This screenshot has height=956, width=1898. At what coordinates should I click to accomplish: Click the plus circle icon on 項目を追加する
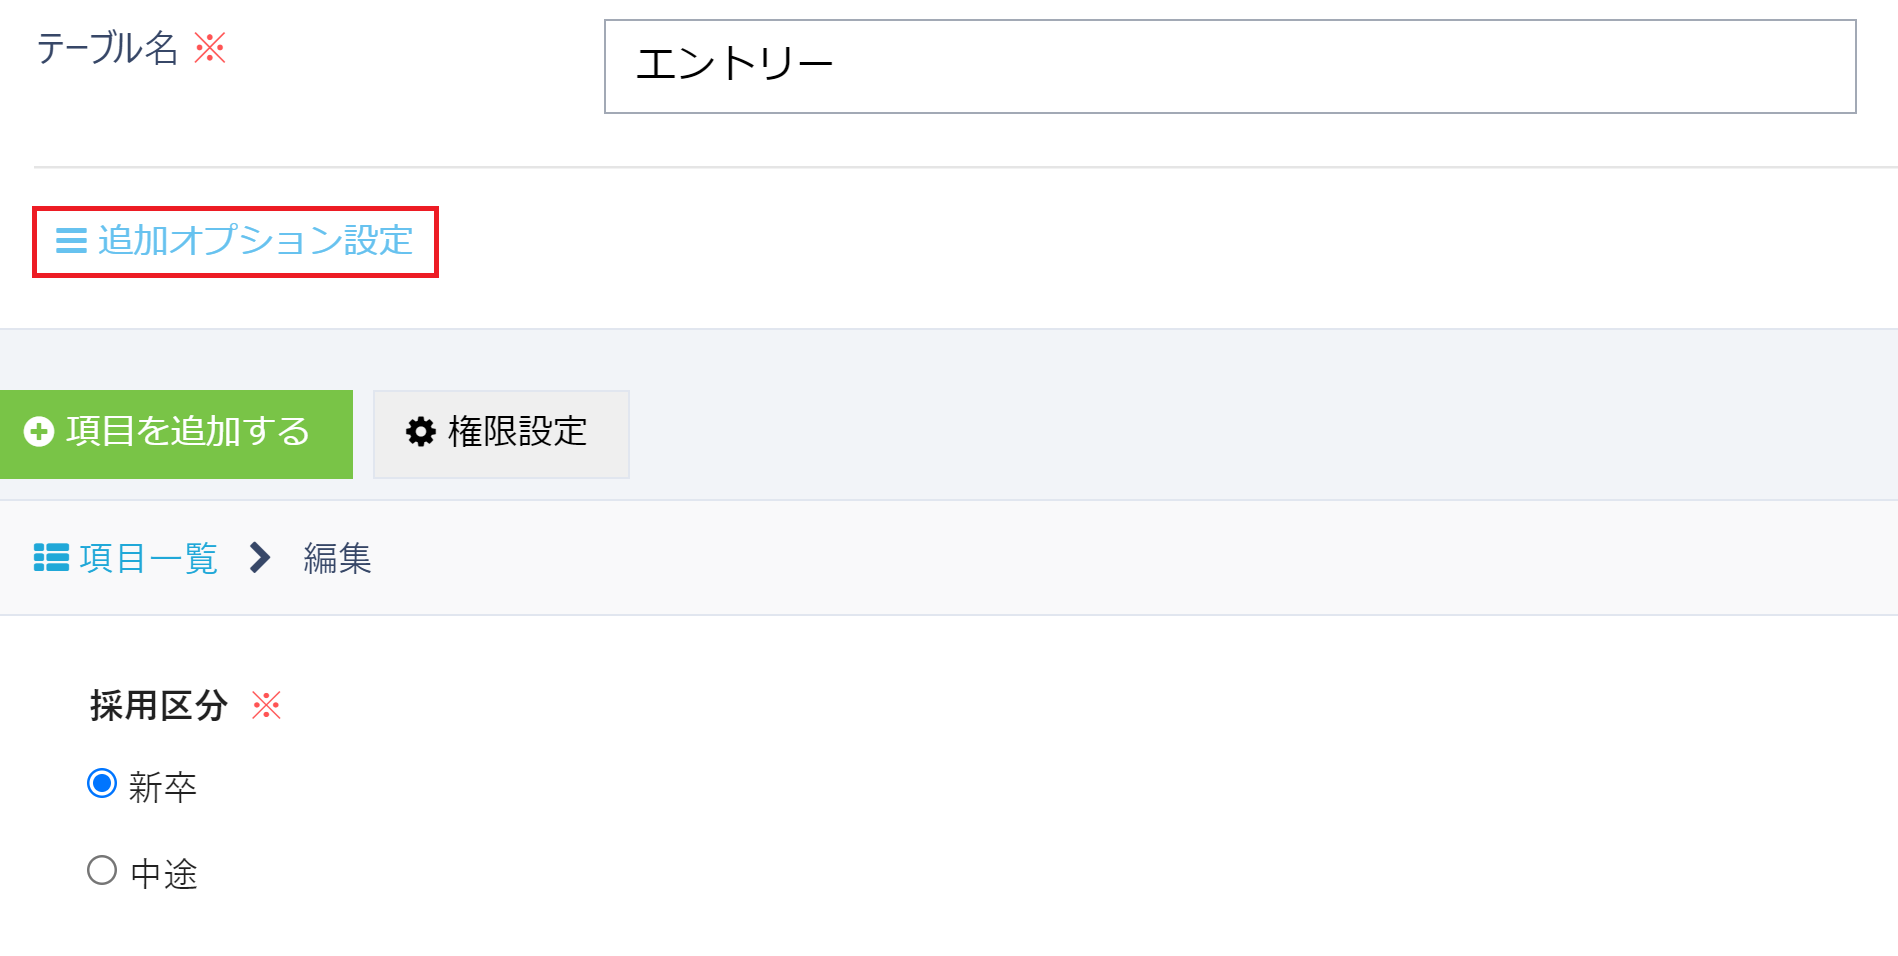tap(39, 432)
